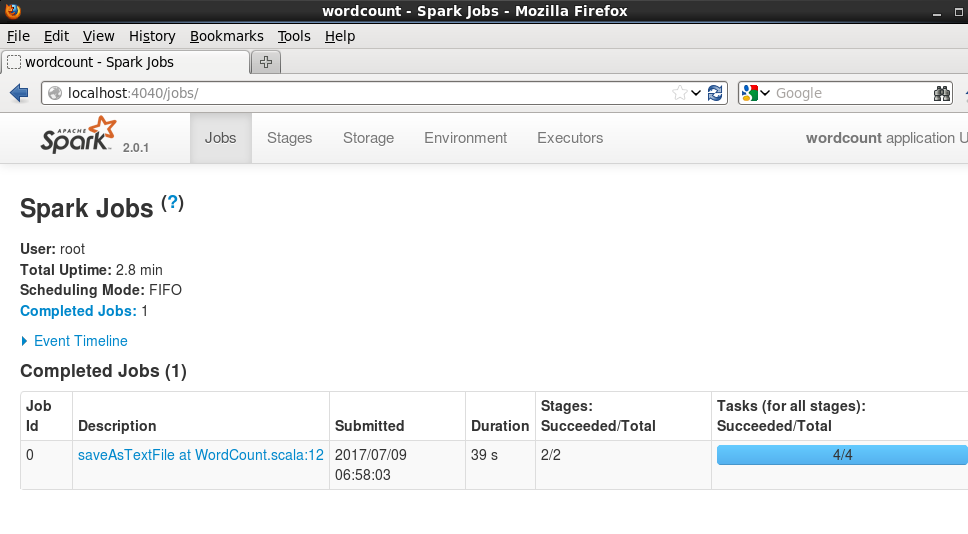The image size is (968, 534).
Task: Open the saveAsTextFile at WordCount.scala:12 job
Action: 201,455
